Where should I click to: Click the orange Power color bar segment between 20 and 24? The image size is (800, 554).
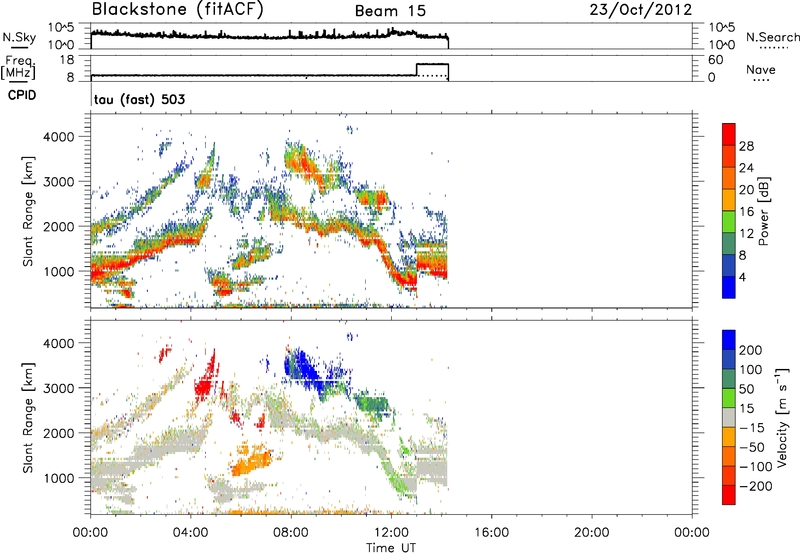click(x=729, y=178)
